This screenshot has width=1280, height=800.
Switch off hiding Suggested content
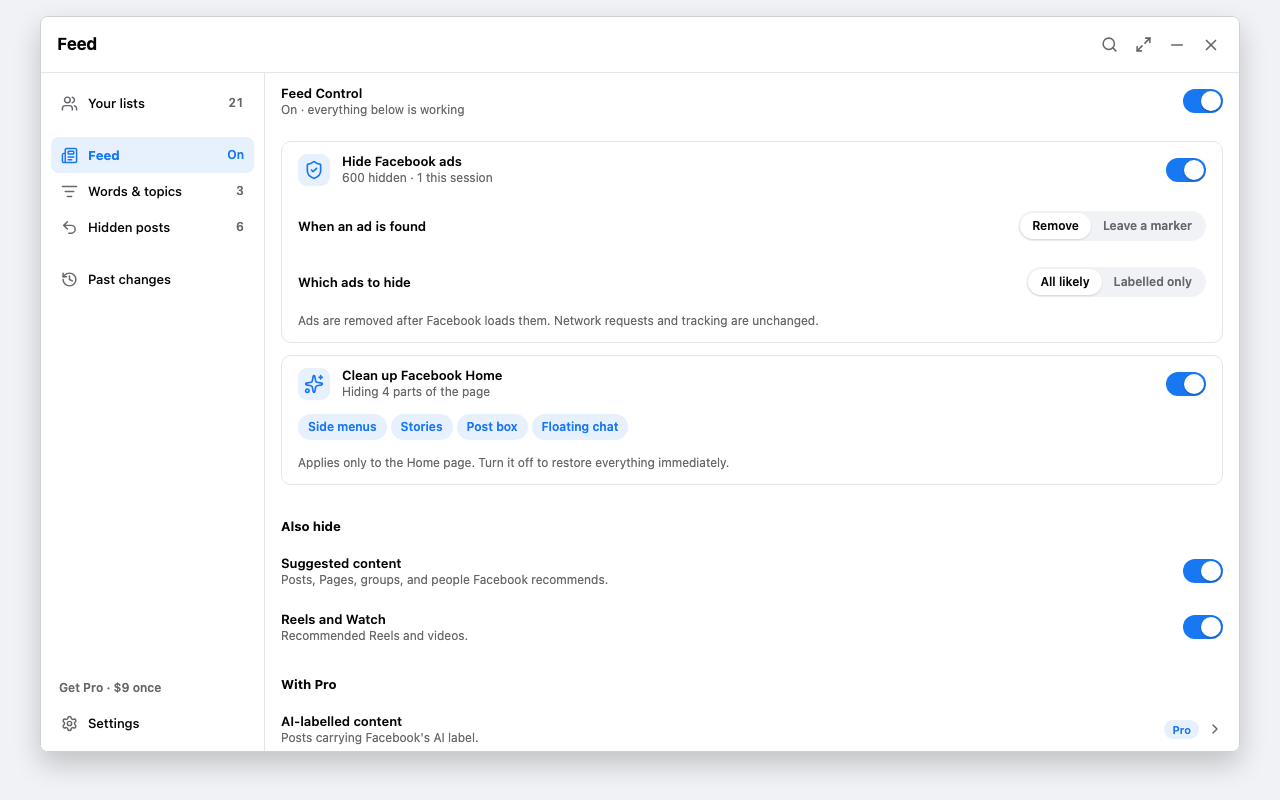point(1203,571)
